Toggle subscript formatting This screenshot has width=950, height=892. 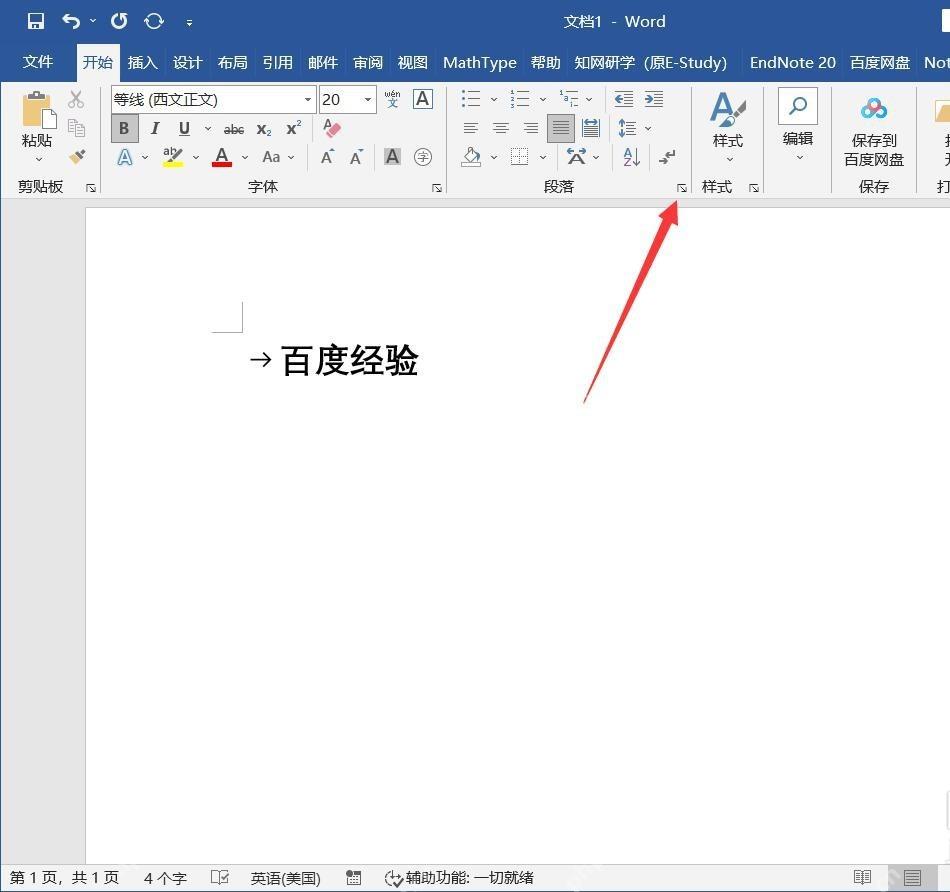tap(264, 129)
